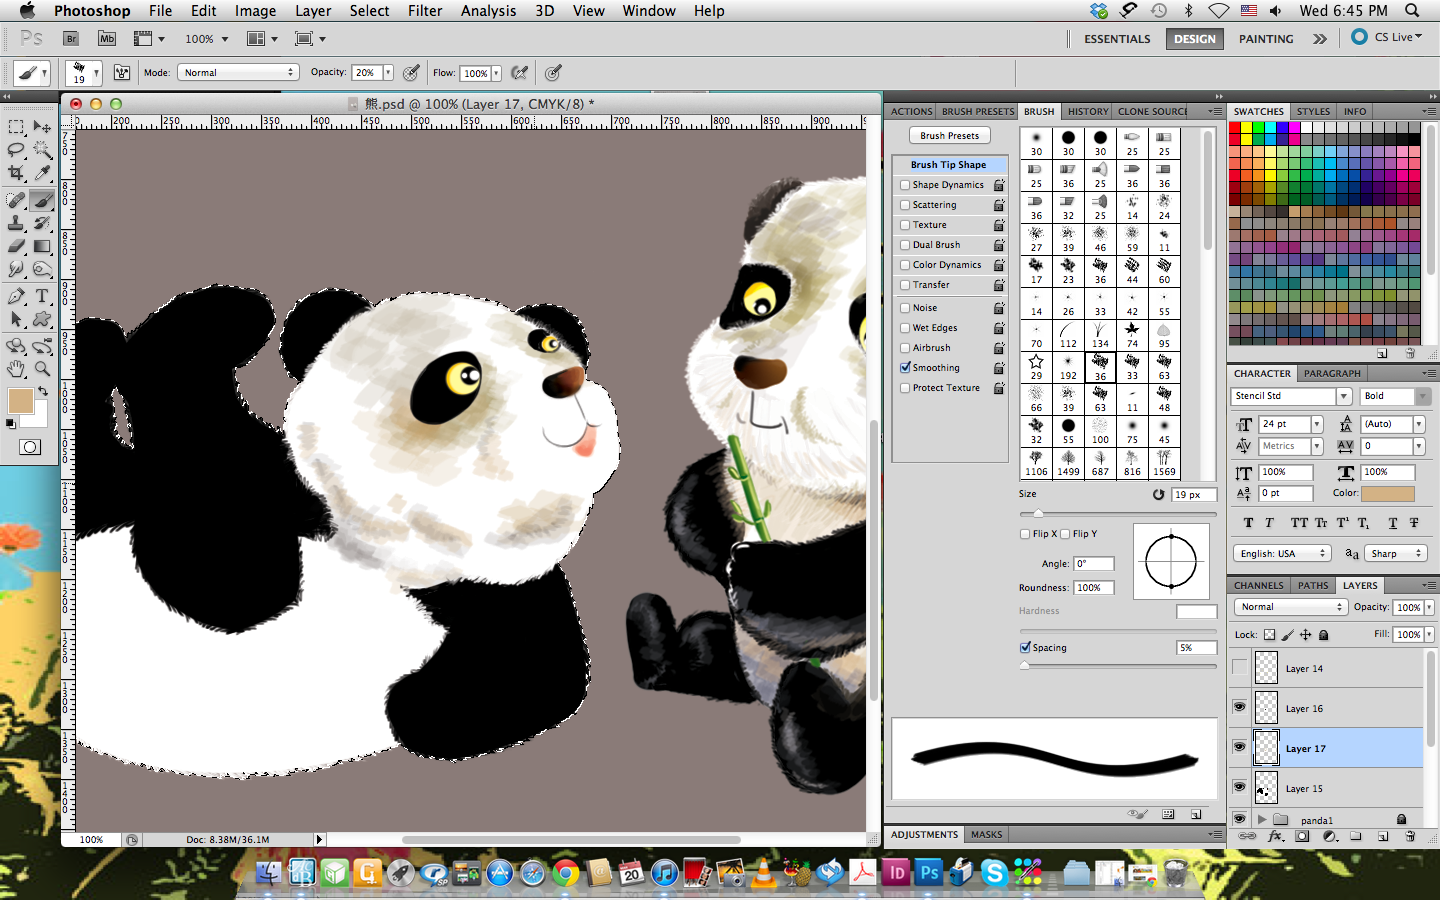
Task: Select the Eyedropper tool
Action: (x=42, y=174)
